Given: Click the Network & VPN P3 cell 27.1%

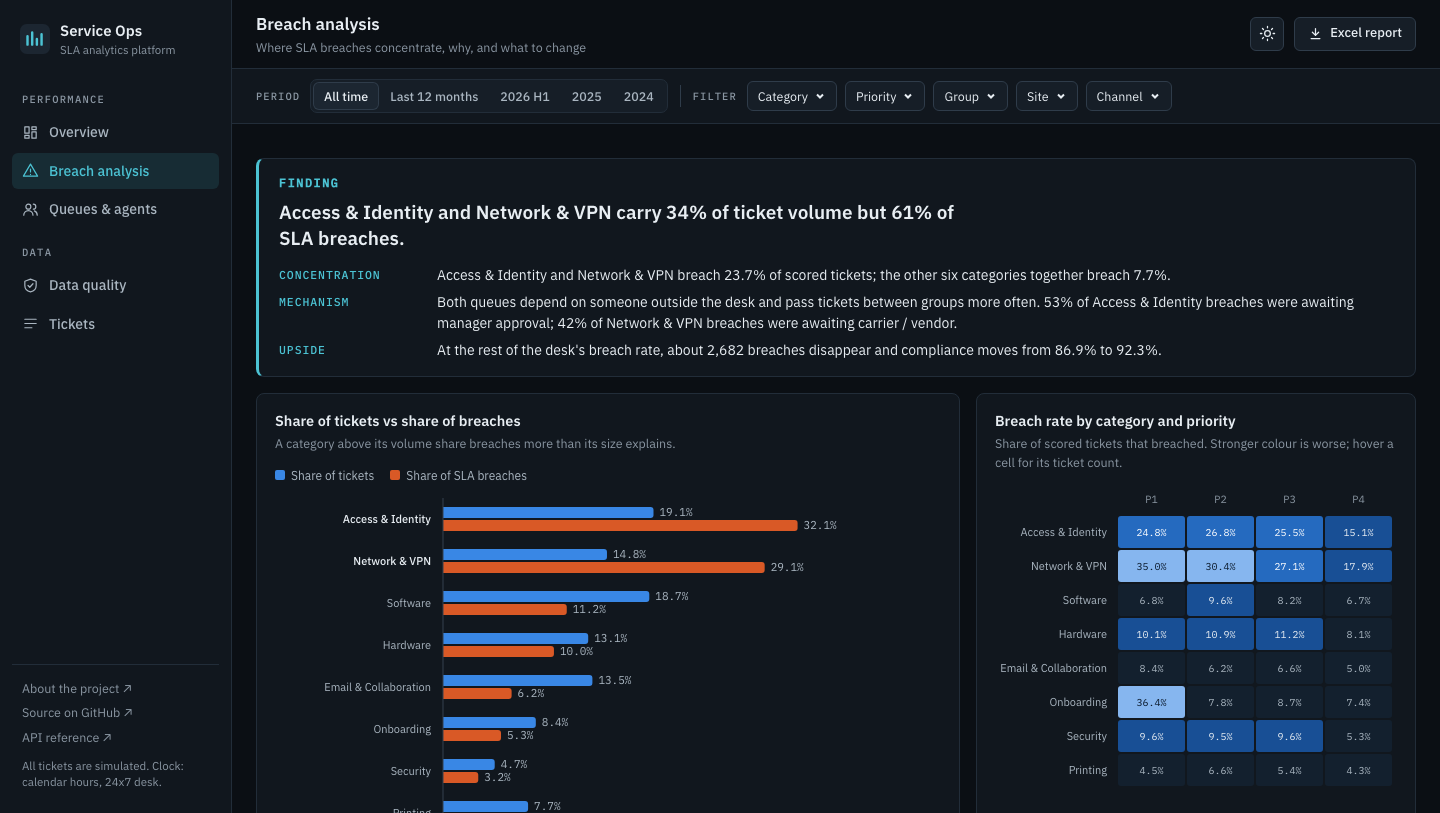Looking at the screenshot, I should coord(1289,566).
